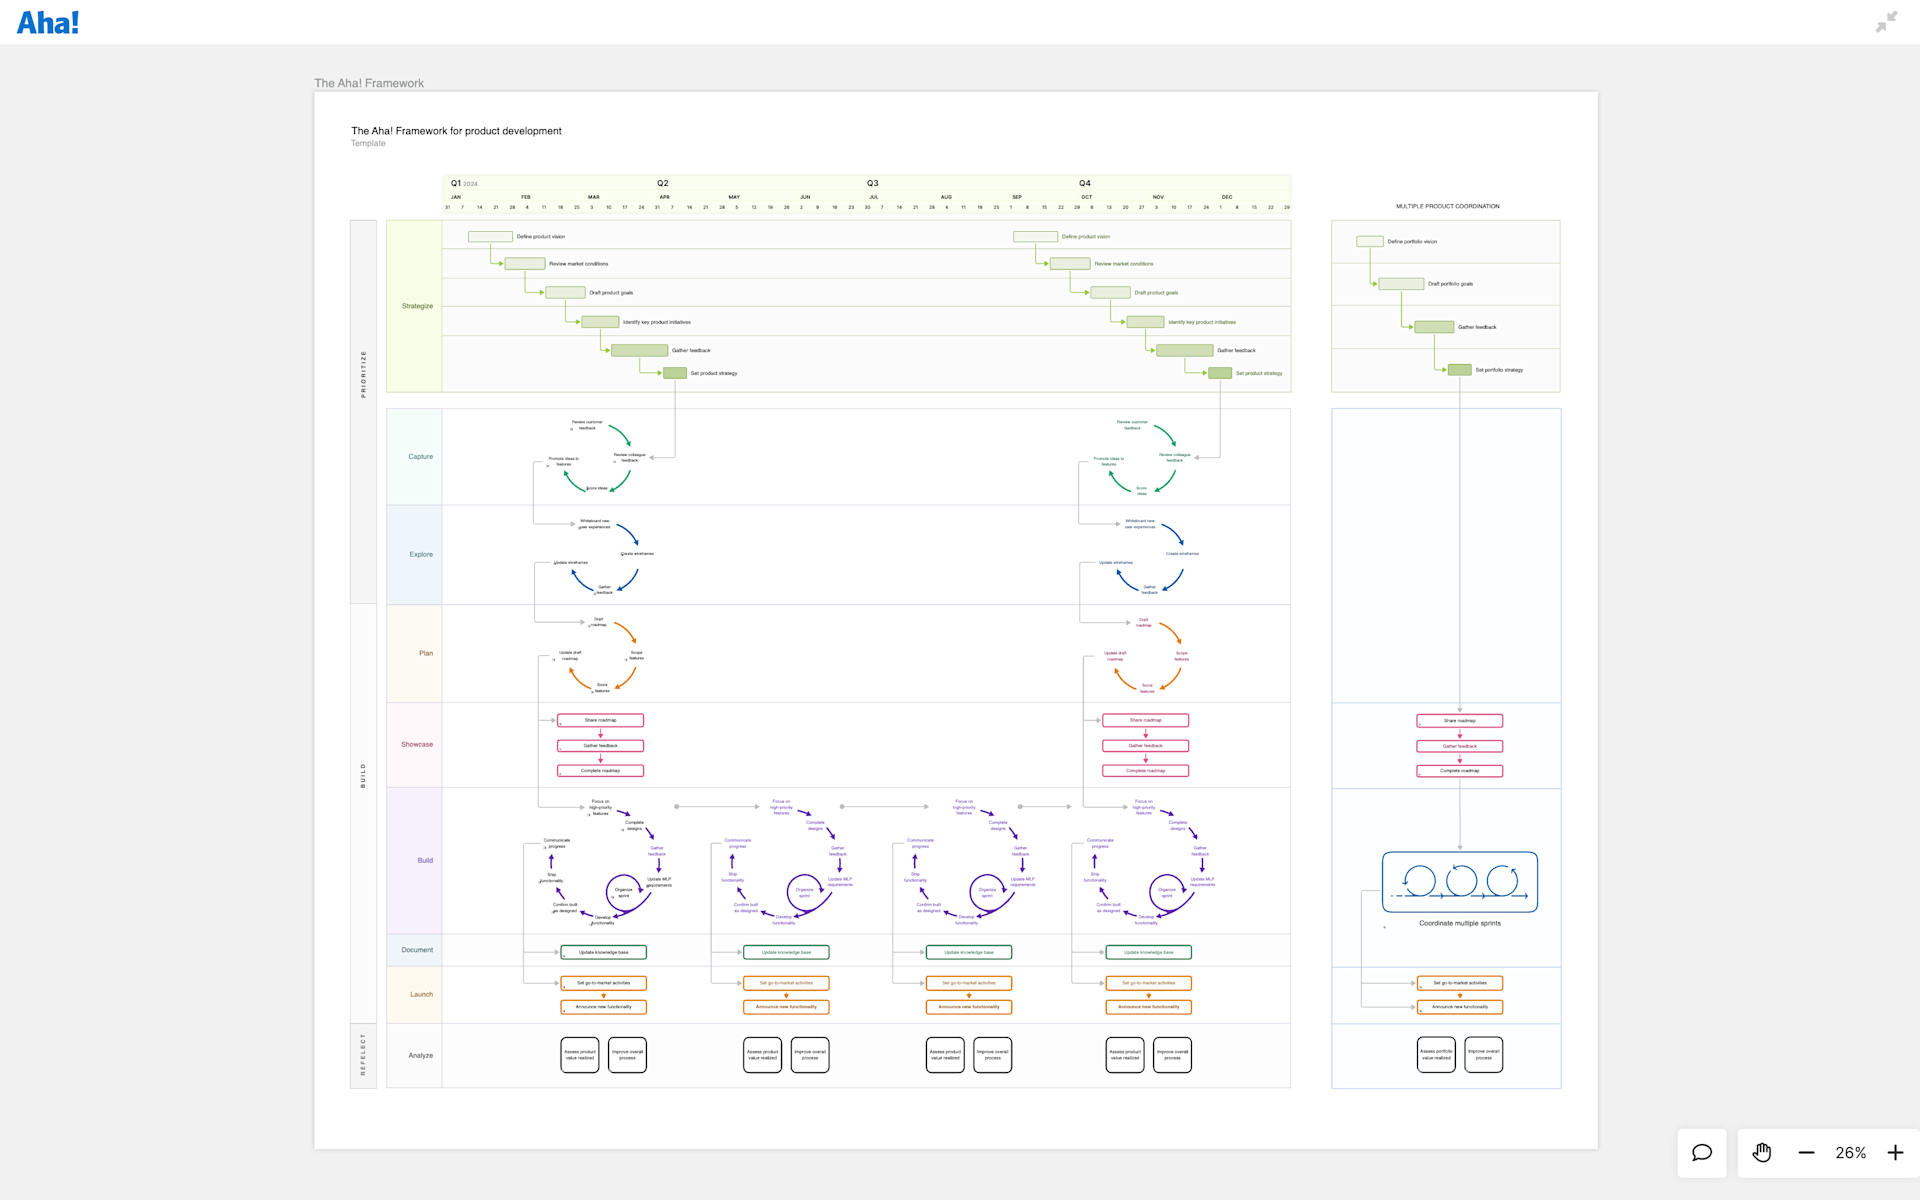The height and width of the screenshot is (1200, 1920).
Task: Zoom in using the plus icon
Action: pyautogui.click(x=1894, y=1153)
